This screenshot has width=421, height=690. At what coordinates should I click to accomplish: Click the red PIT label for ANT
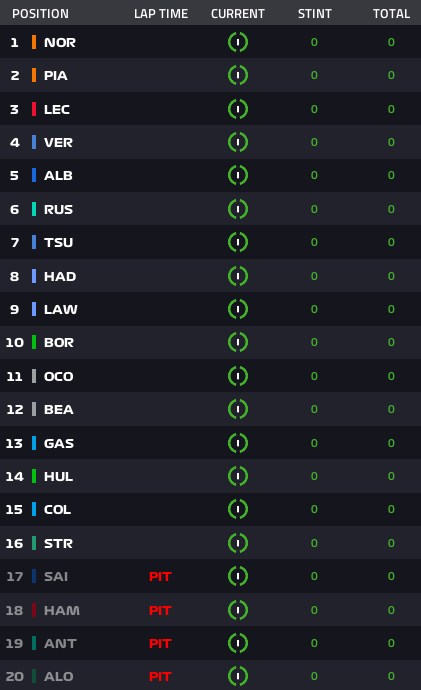pos(160,643)
